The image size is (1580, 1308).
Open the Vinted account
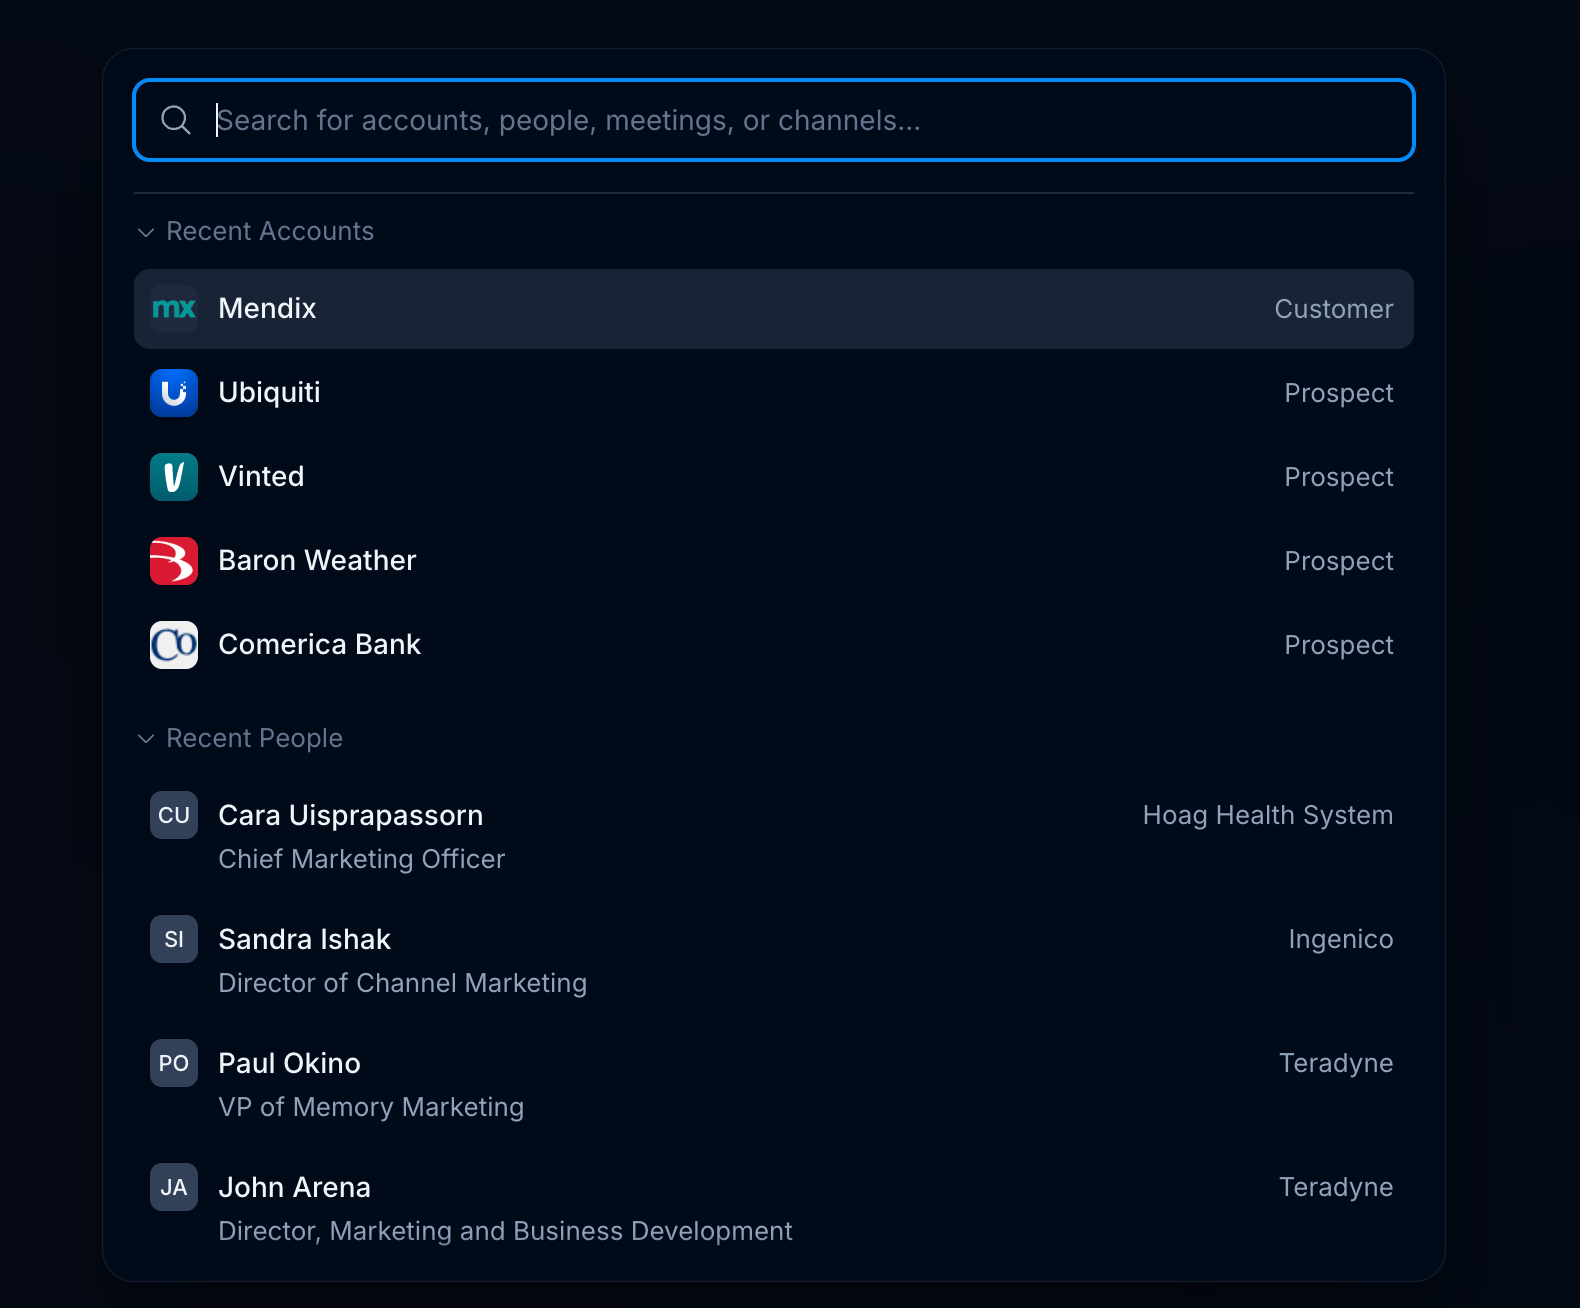tap(774, 477)
